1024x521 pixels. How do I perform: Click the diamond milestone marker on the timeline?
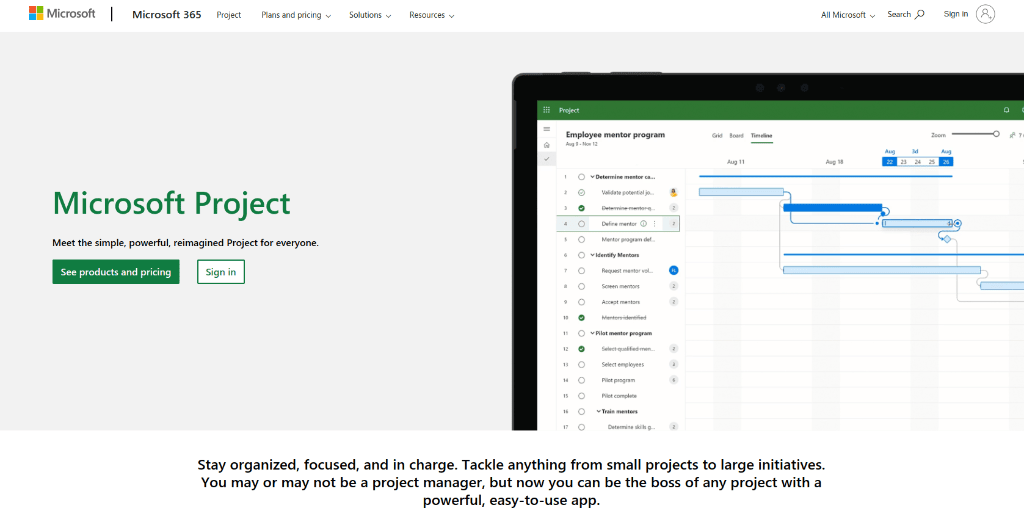(x=947, y=240)
